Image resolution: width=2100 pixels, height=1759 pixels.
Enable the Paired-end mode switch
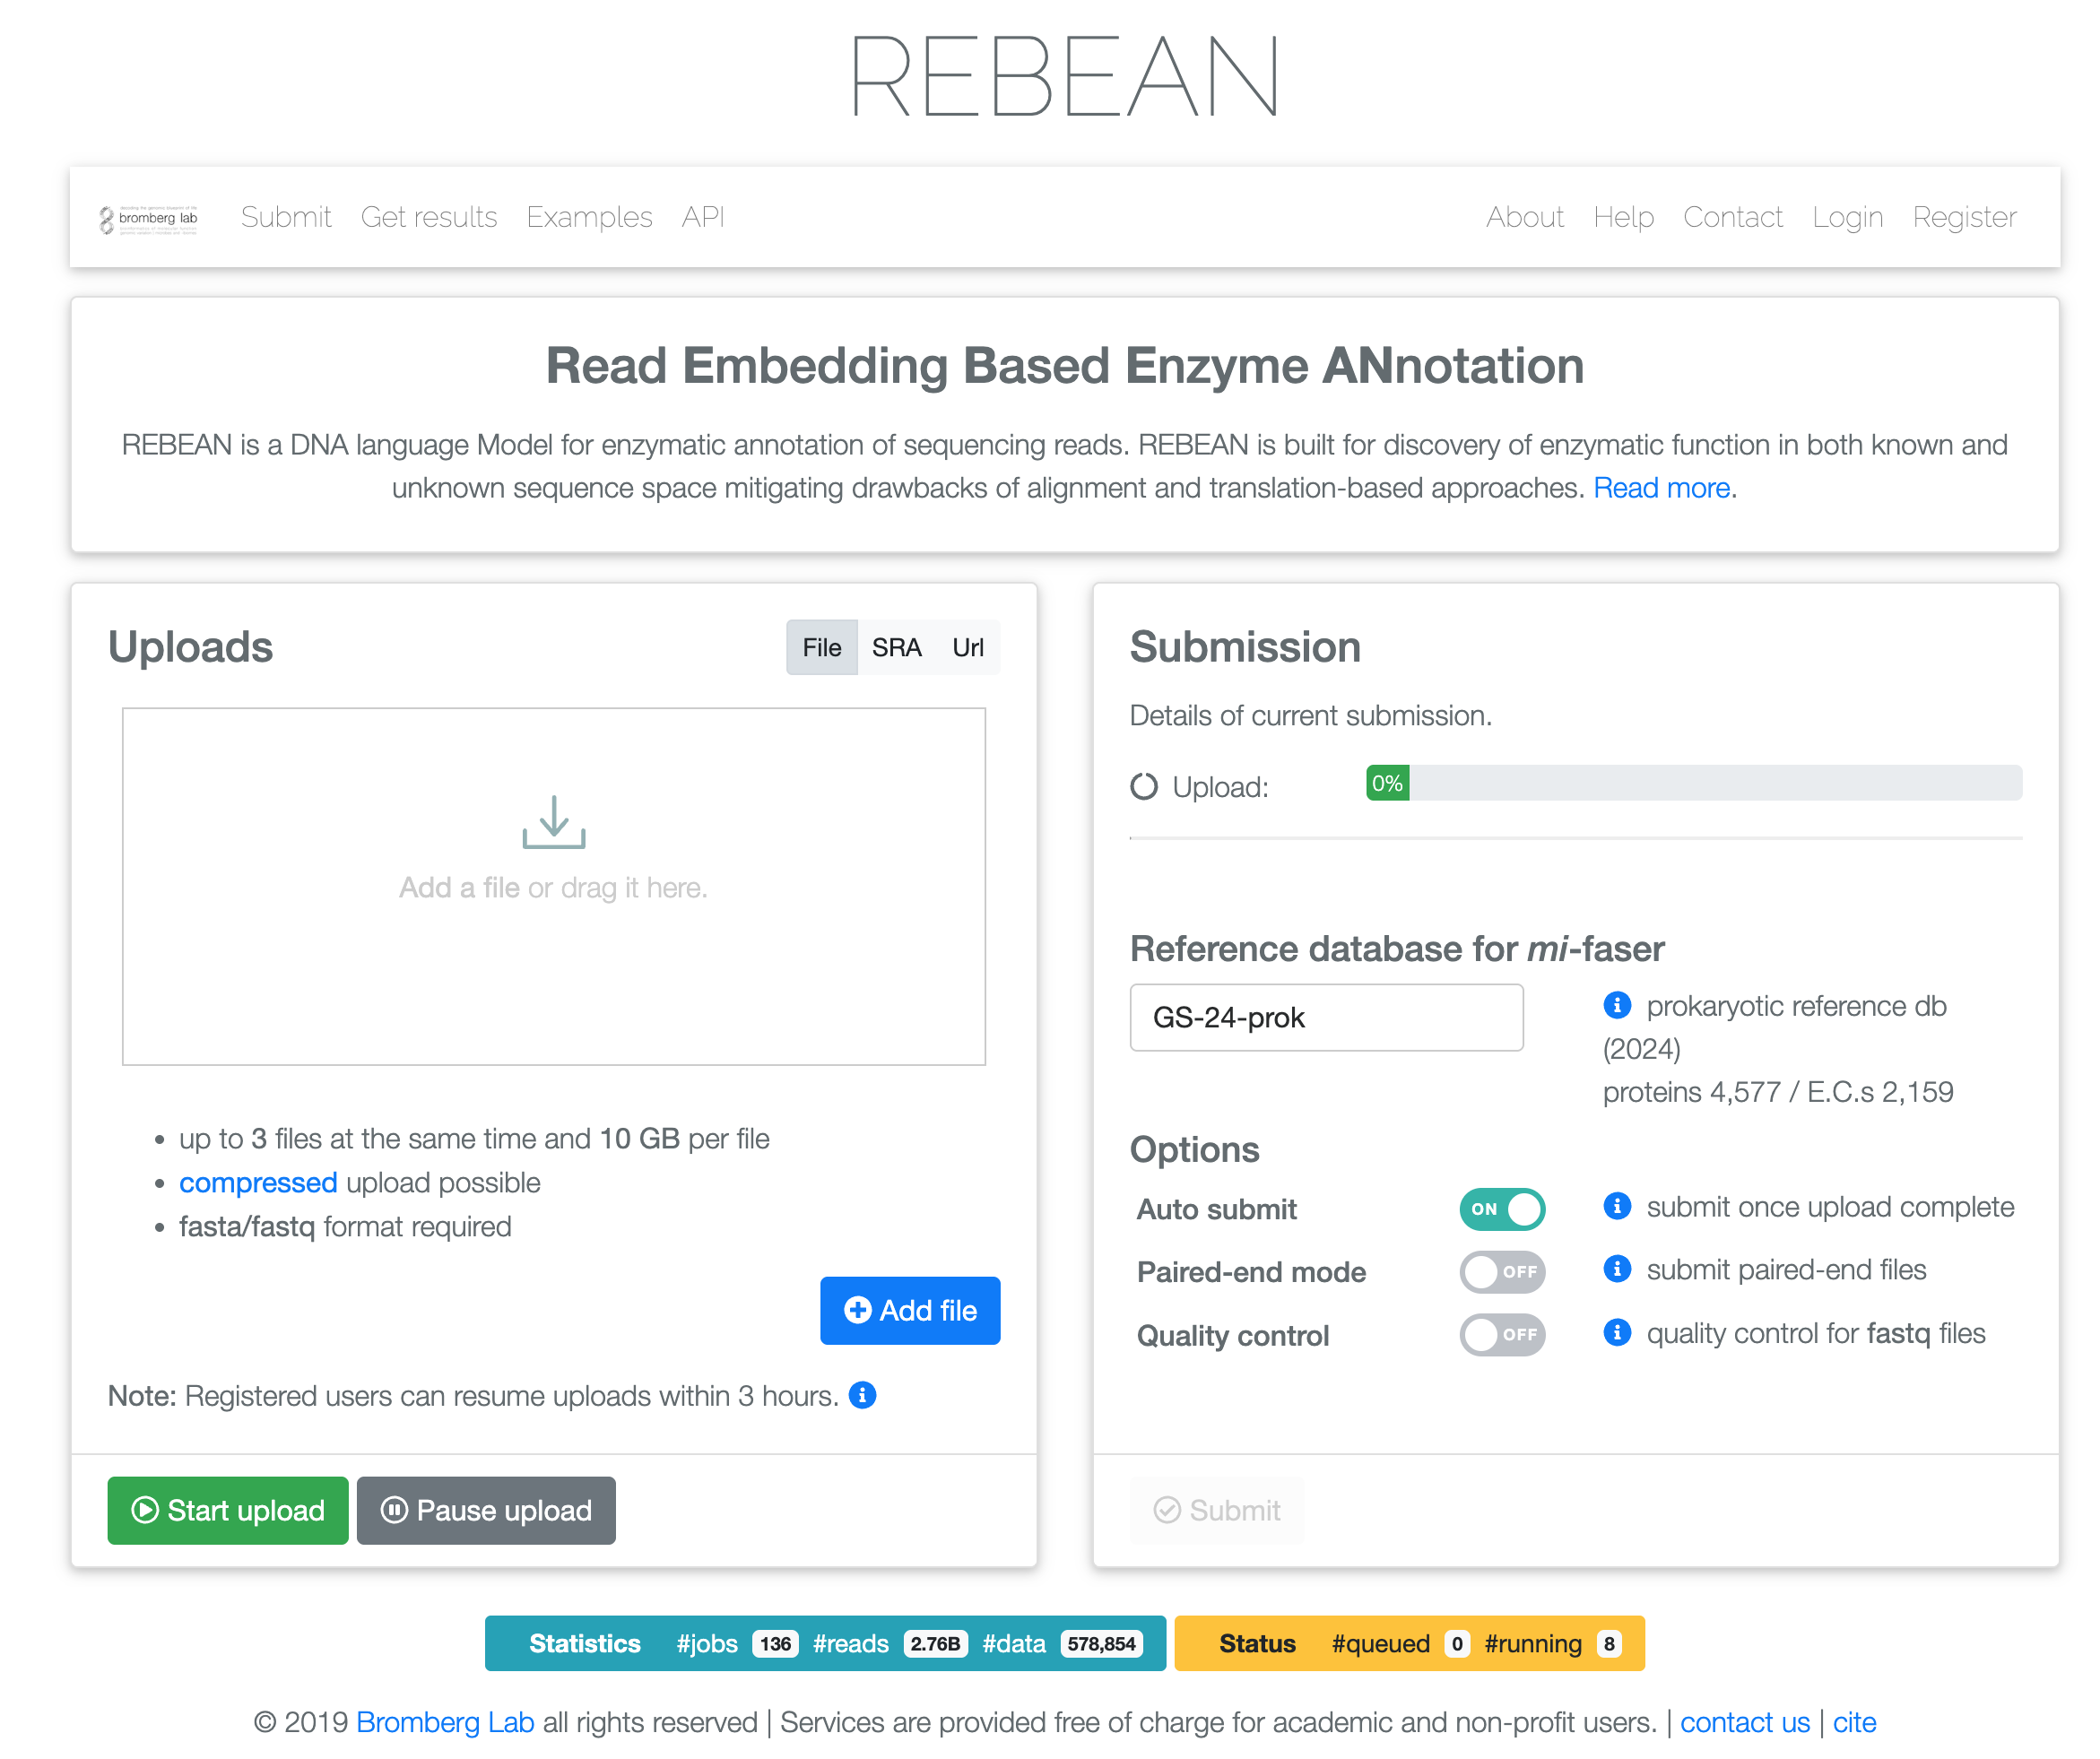tap(1502, 1272)
